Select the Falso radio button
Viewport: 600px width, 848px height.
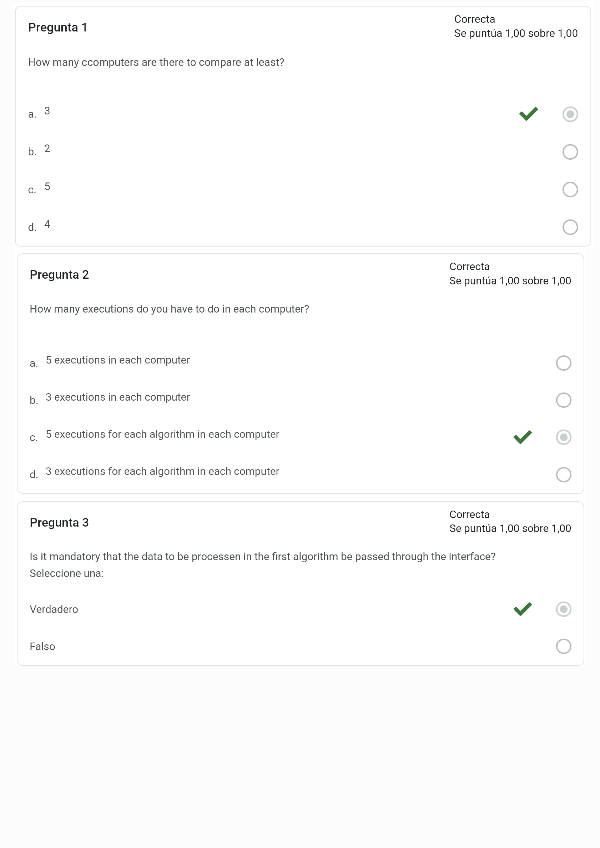click(564, 646)
